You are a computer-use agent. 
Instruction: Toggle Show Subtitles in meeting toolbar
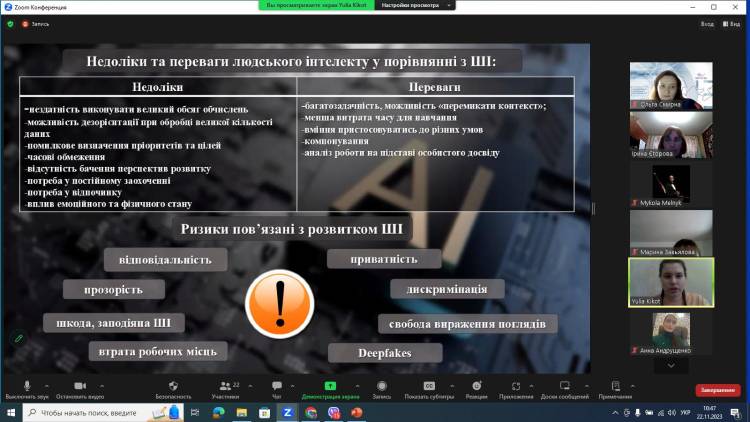[x=429, y=386]
